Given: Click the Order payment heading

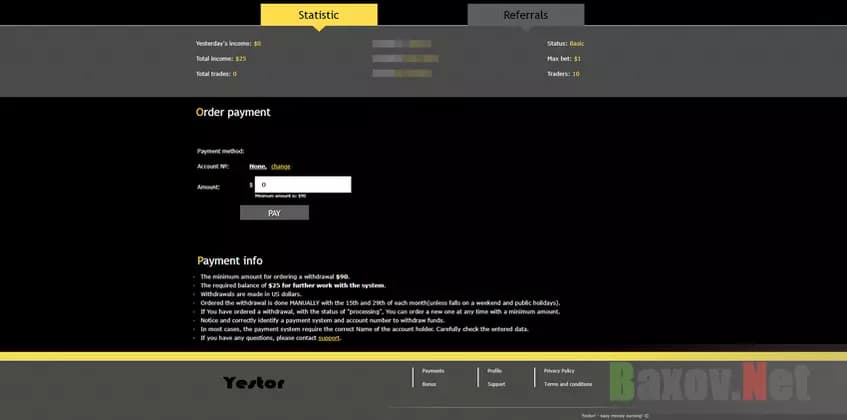Looking at the screenshot, I should (233, 113).
